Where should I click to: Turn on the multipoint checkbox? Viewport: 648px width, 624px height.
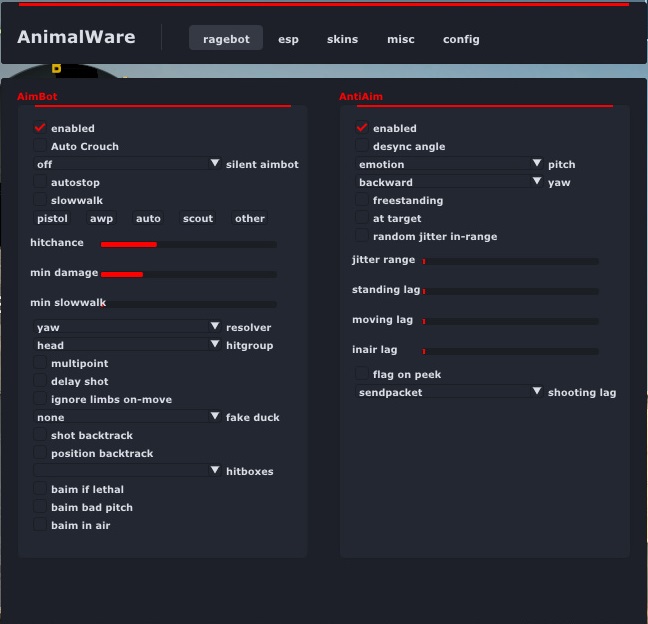point(40,362)
